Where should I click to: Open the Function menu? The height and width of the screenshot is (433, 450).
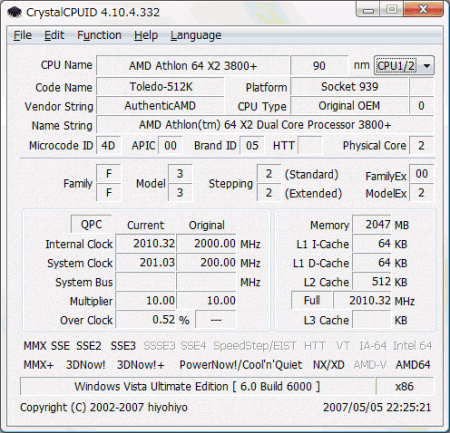coord(99,35)
